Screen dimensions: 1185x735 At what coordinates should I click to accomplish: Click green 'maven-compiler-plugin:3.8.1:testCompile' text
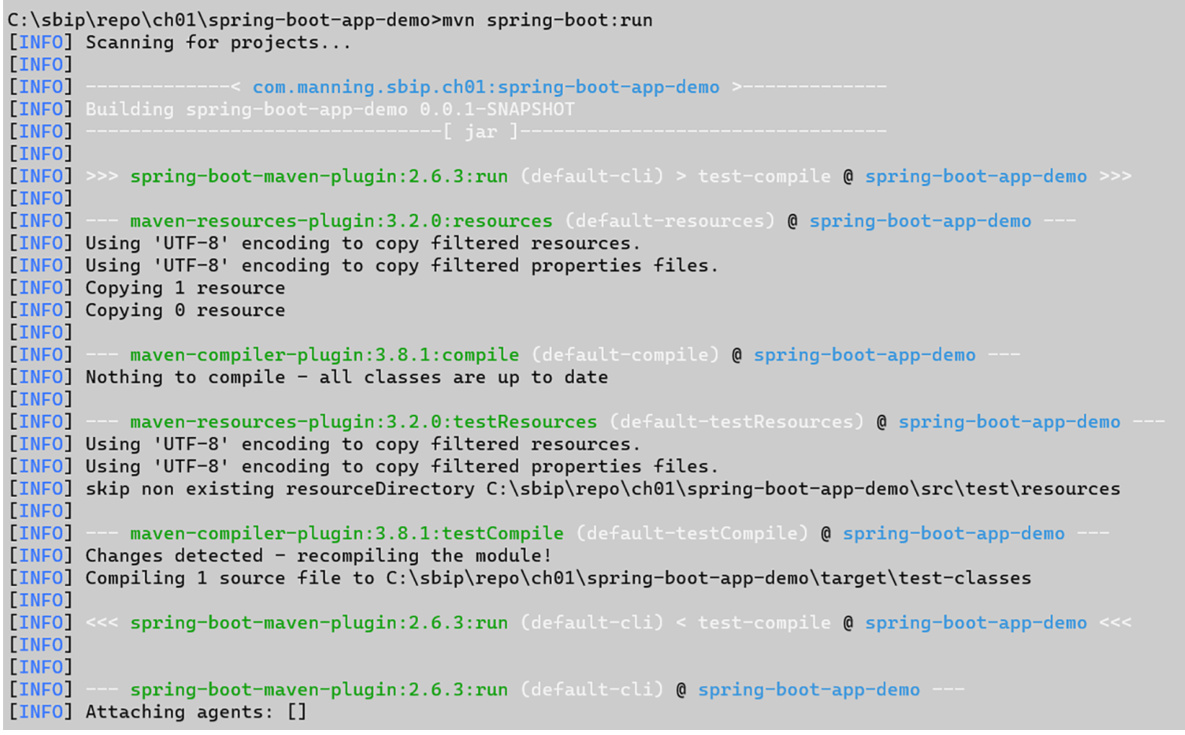pyautogui.click(x=346, y=534)
